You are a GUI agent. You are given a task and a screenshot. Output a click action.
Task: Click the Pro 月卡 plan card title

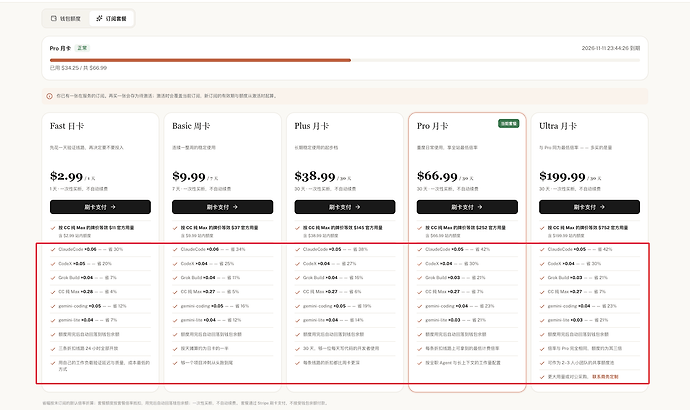[x=432, y=126]
